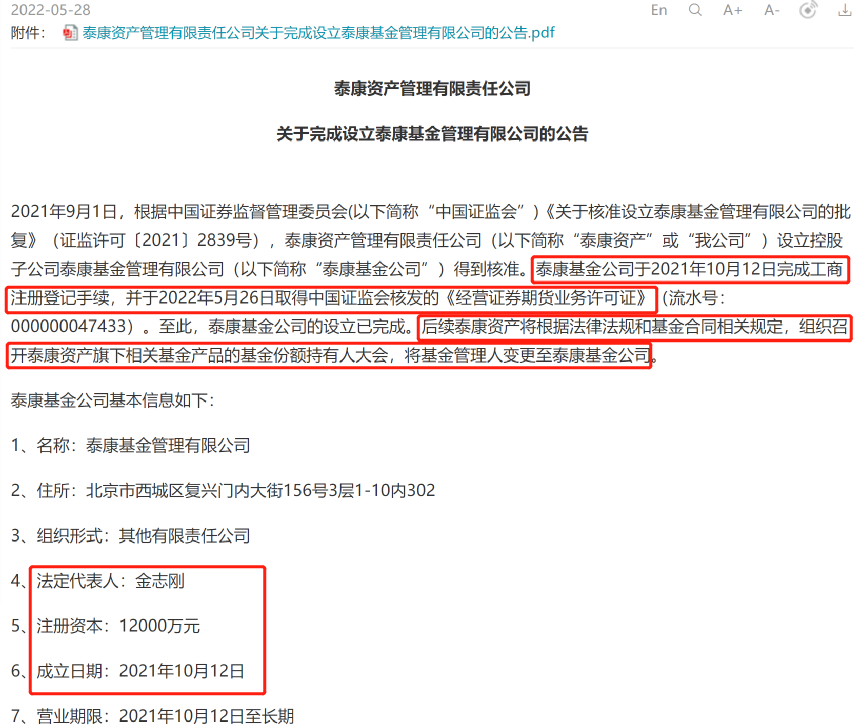Screen dimensions: 856x728
Task: Click the 名称:泰康基金管理有限公司 line
Action: point(130,445)
